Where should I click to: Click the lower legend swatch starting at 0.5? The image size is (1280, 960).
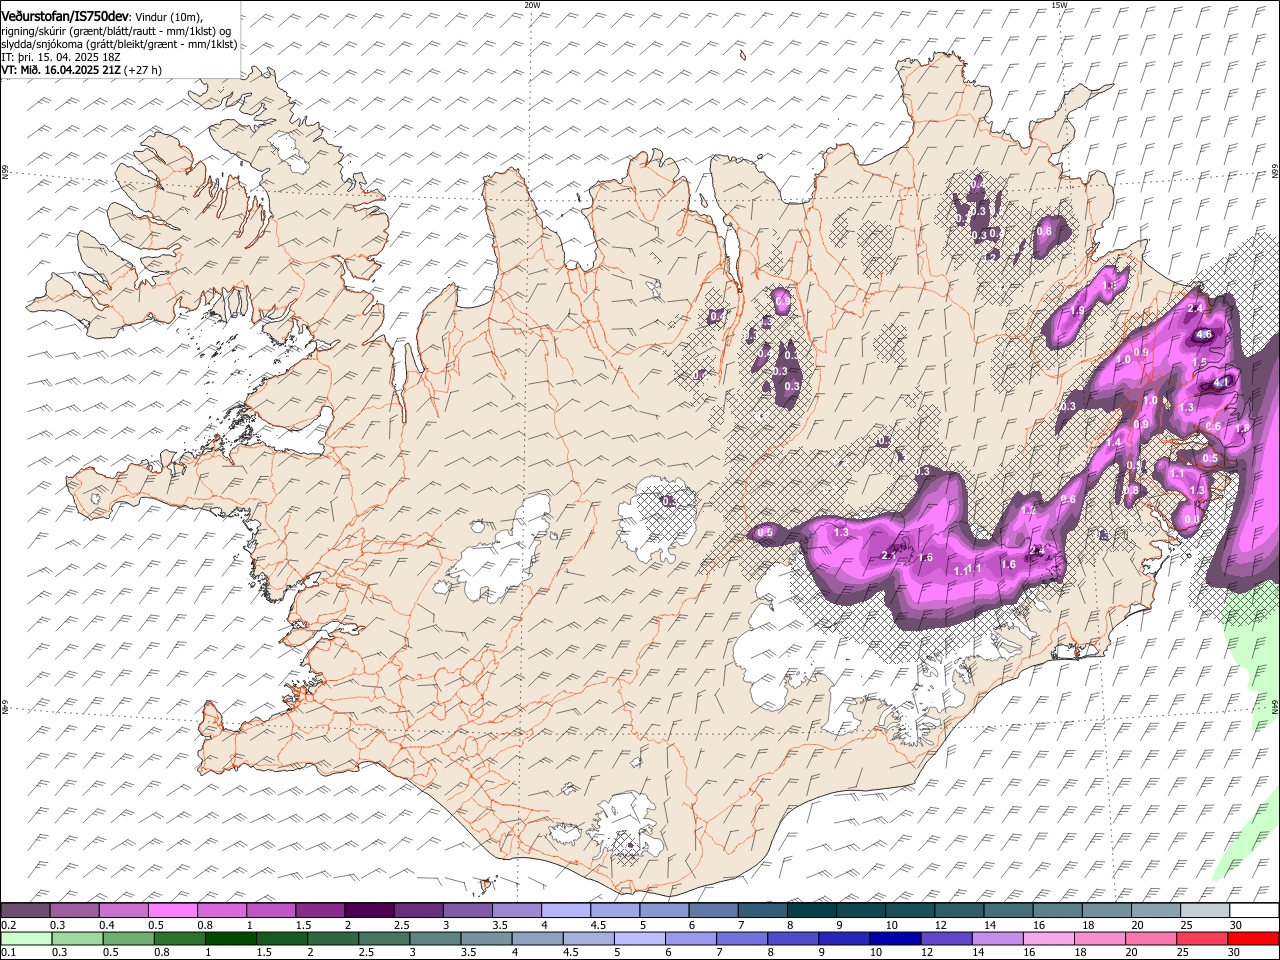pos(128,938)
